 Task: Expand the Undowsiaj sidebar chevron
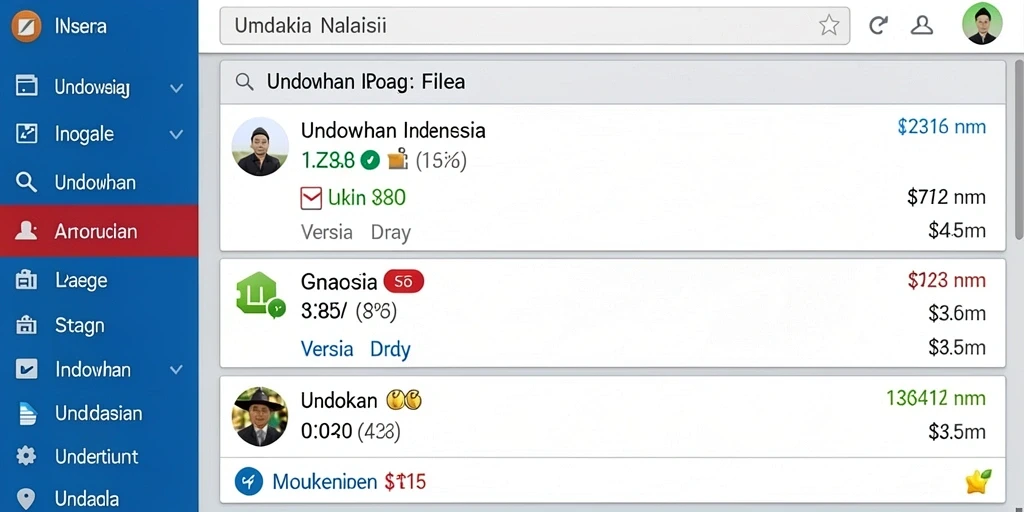tap(176, 88)
